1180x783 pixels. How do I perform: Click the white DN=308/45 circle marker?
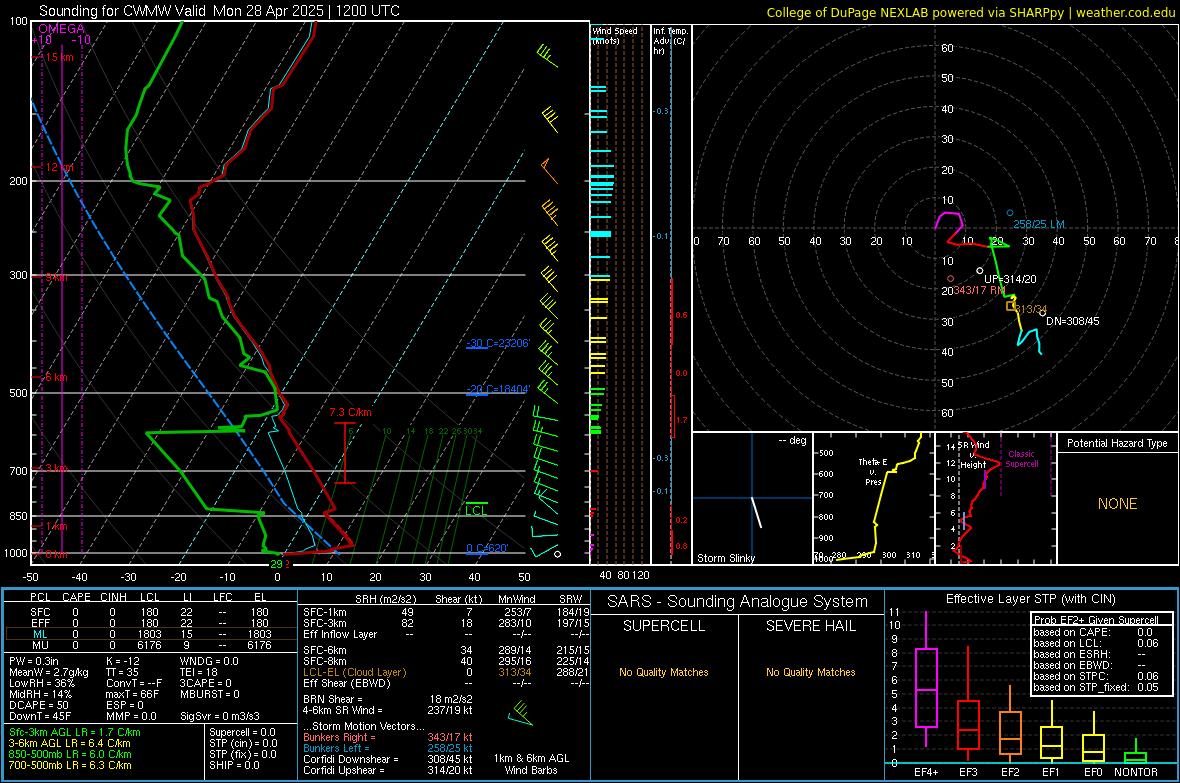pyautogui.click(x=1042, y=313)
